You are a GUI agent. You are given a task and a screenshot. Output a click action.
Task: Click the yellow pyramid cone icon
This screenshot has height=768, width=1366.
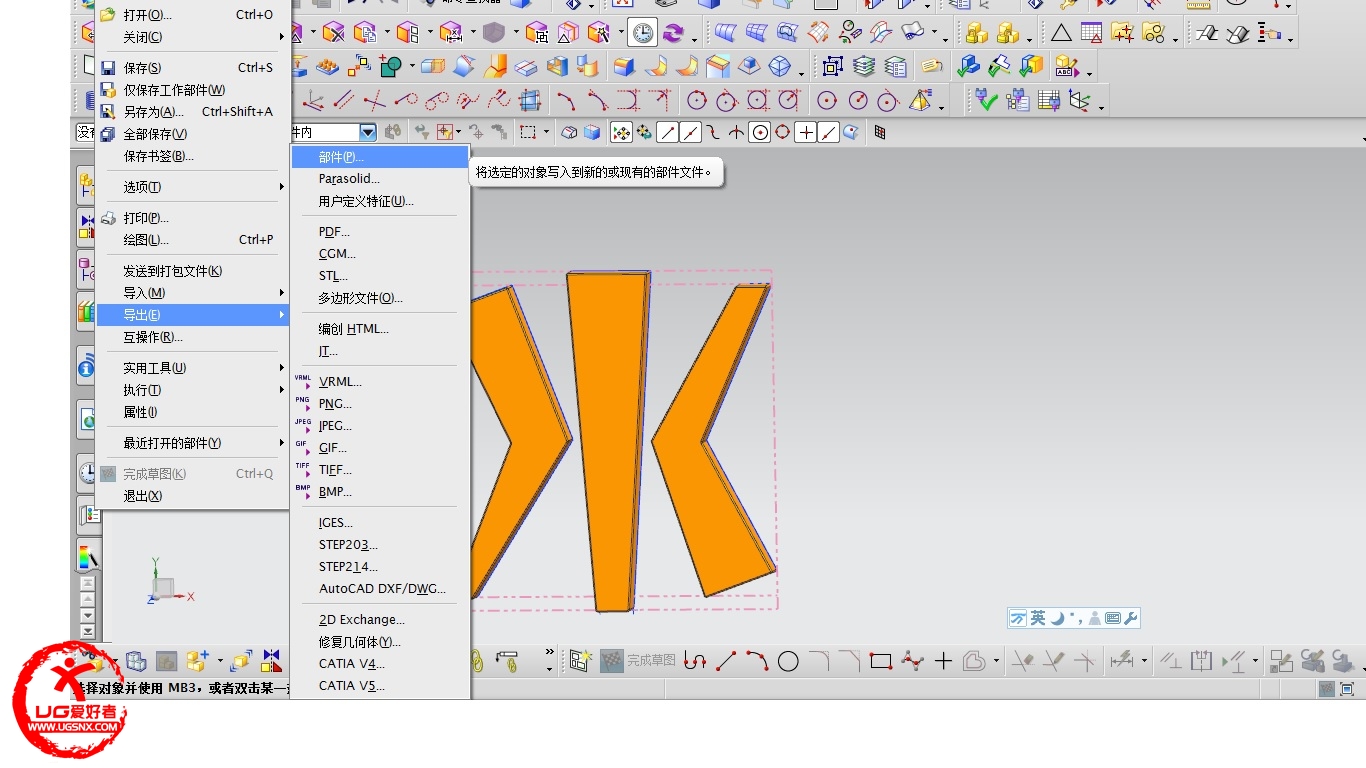919,100
